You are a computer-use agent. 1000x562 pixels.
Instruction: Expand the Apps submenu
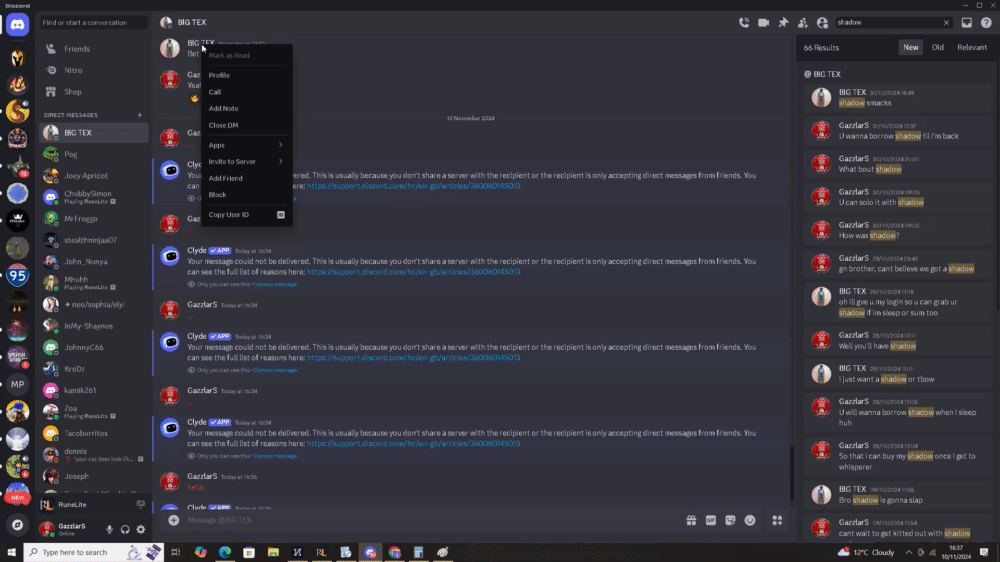[x=246, y=145]
